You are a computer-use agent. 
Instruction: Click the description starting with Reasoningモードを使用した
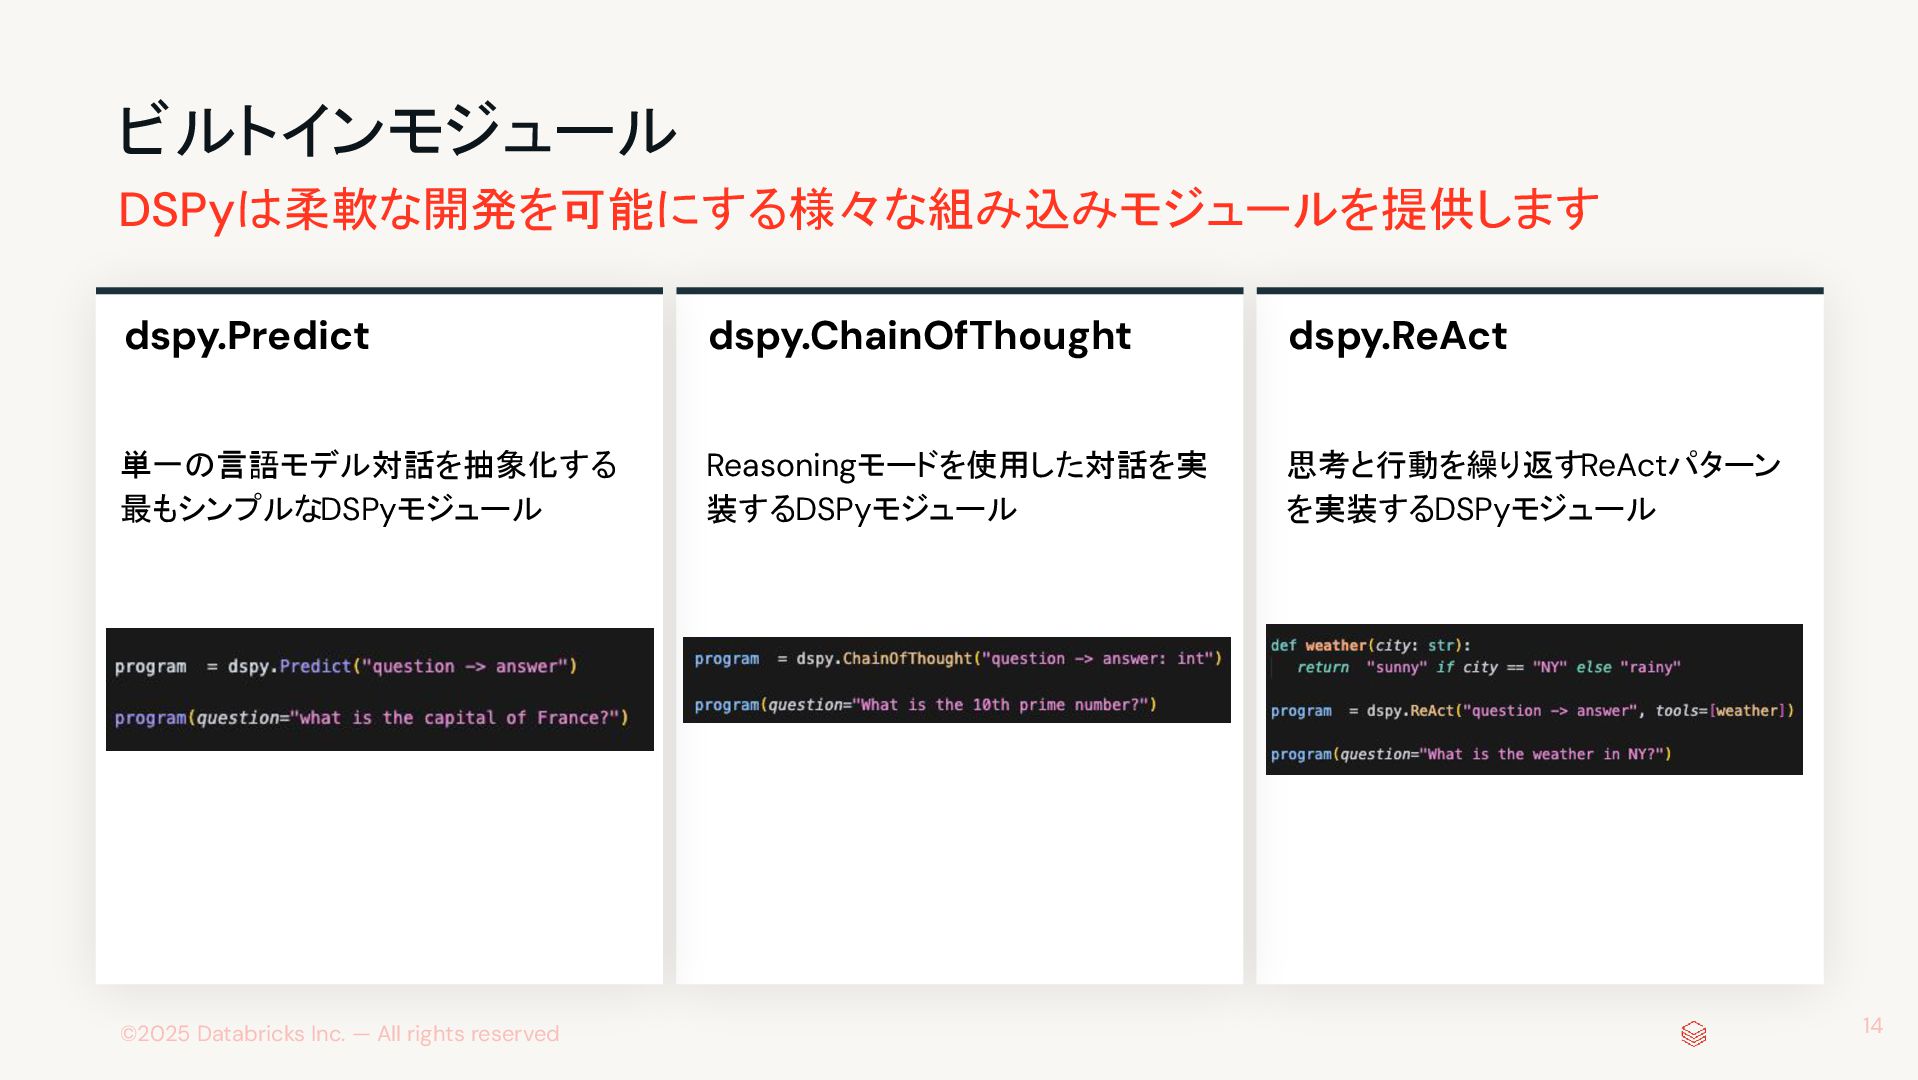(956, 465)
